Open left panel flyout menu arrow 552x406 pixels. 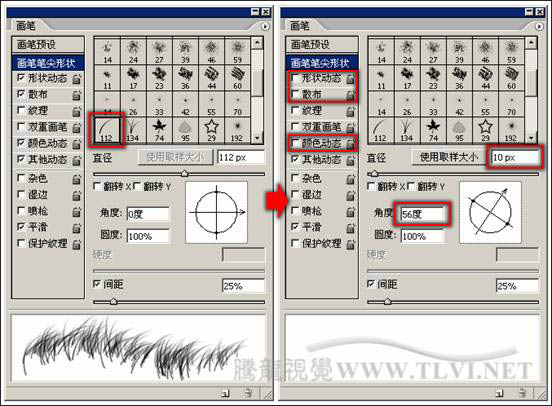[x=265, y=26]
